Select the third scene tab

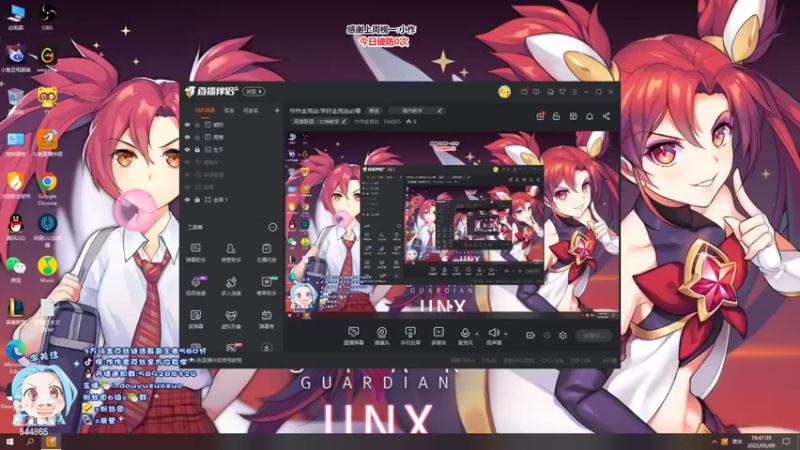(x=251, y=110)
